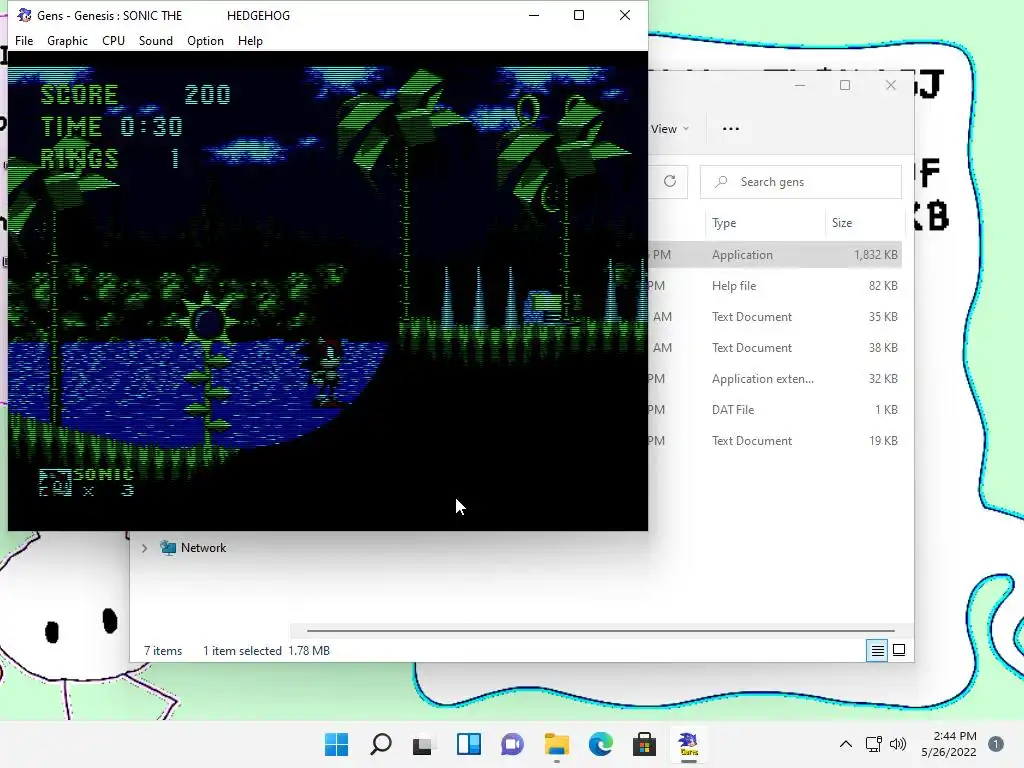Switch Explorer to Large icons view
This screenshot has height=768, width=1024.
899,650
